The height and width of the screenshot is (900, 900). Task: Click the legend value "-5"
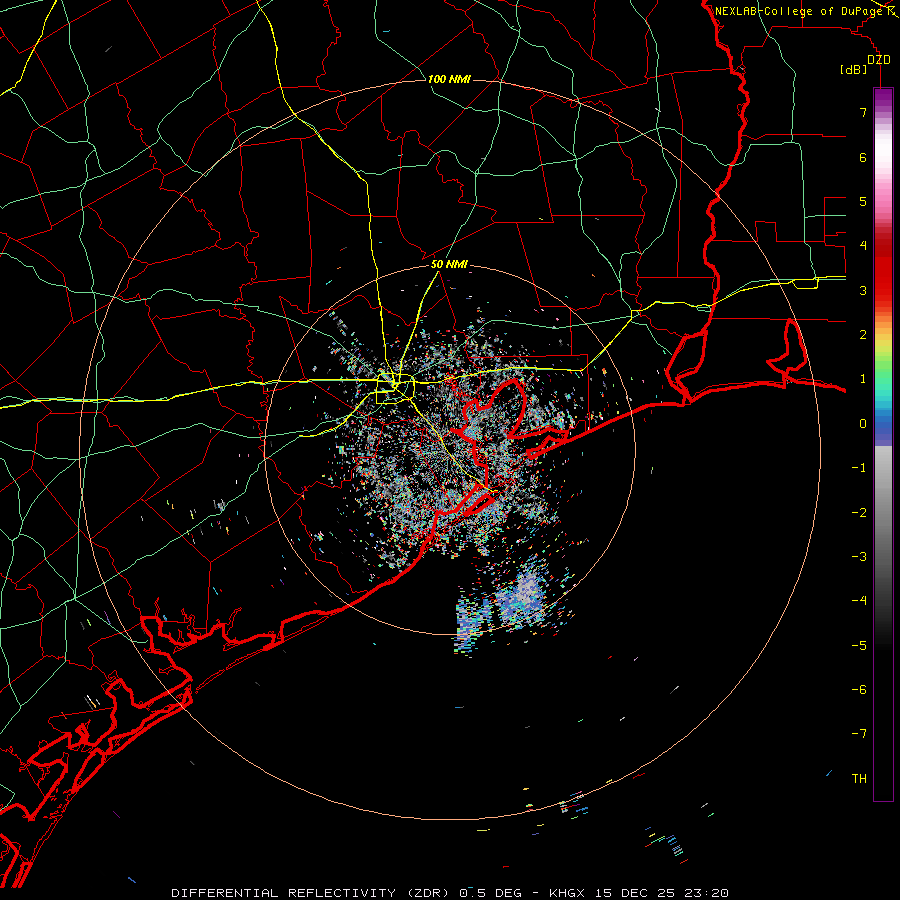859,646
